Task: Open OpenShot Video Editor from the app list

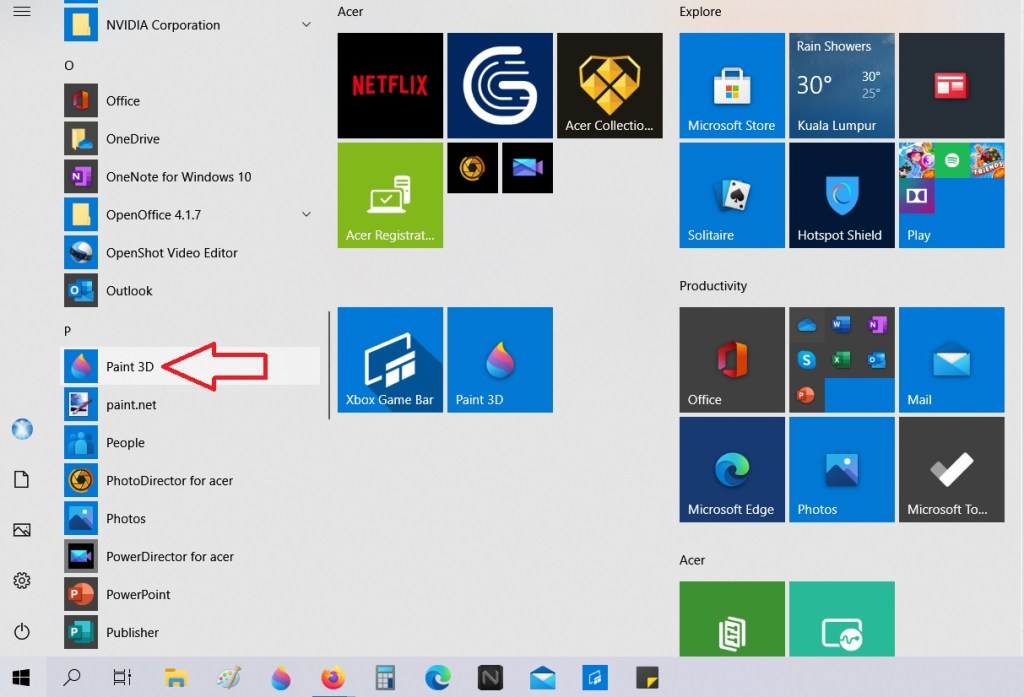Action: pos(172,253)
